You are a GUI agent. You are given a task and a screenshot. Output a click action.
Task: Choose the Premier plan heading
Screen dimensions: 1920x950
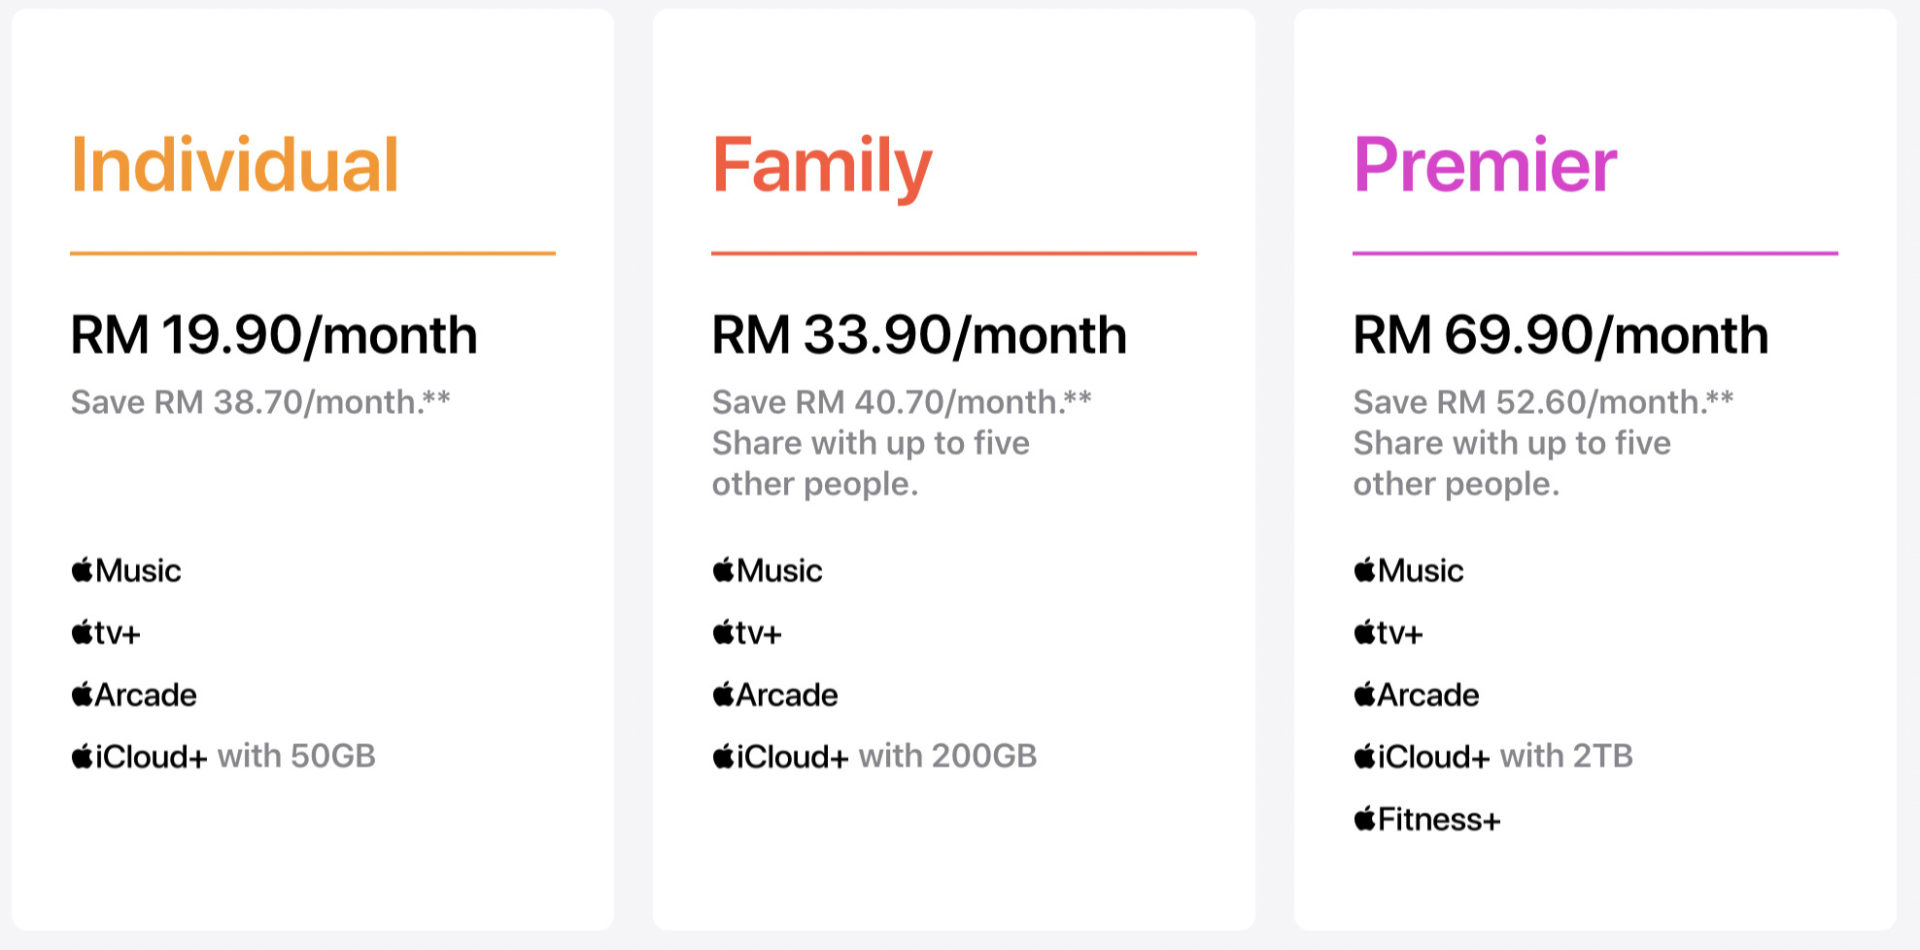pos(1485,165)
